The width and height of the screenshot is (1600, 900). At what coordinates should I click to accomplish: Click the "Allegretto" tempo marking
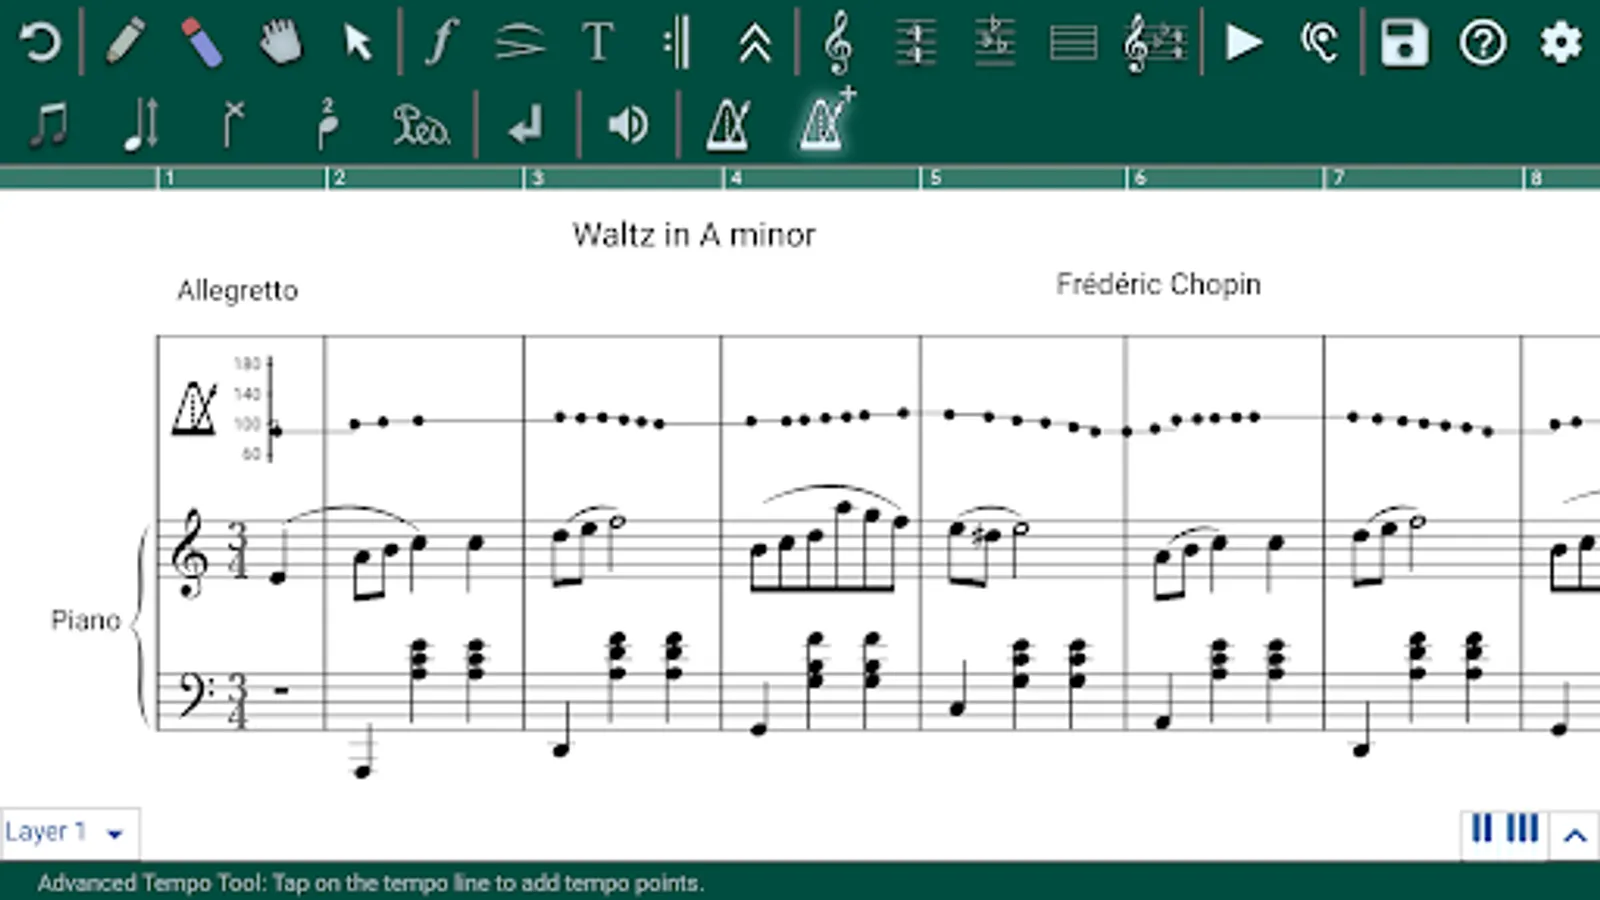[x=237, y=290]
